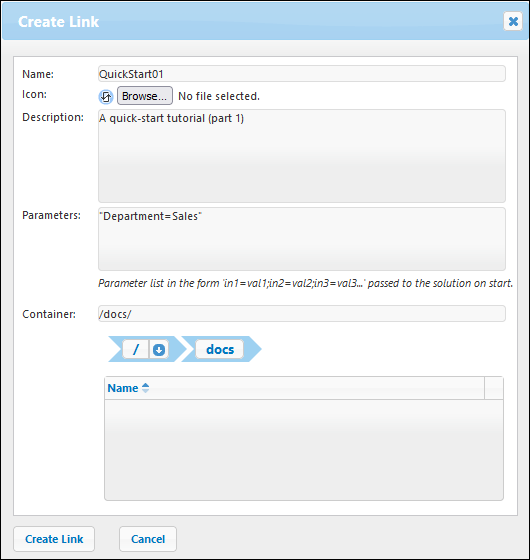Click the 'No file selected.' text
Viewport: 530px width, 560px height.
coord(219,96)
